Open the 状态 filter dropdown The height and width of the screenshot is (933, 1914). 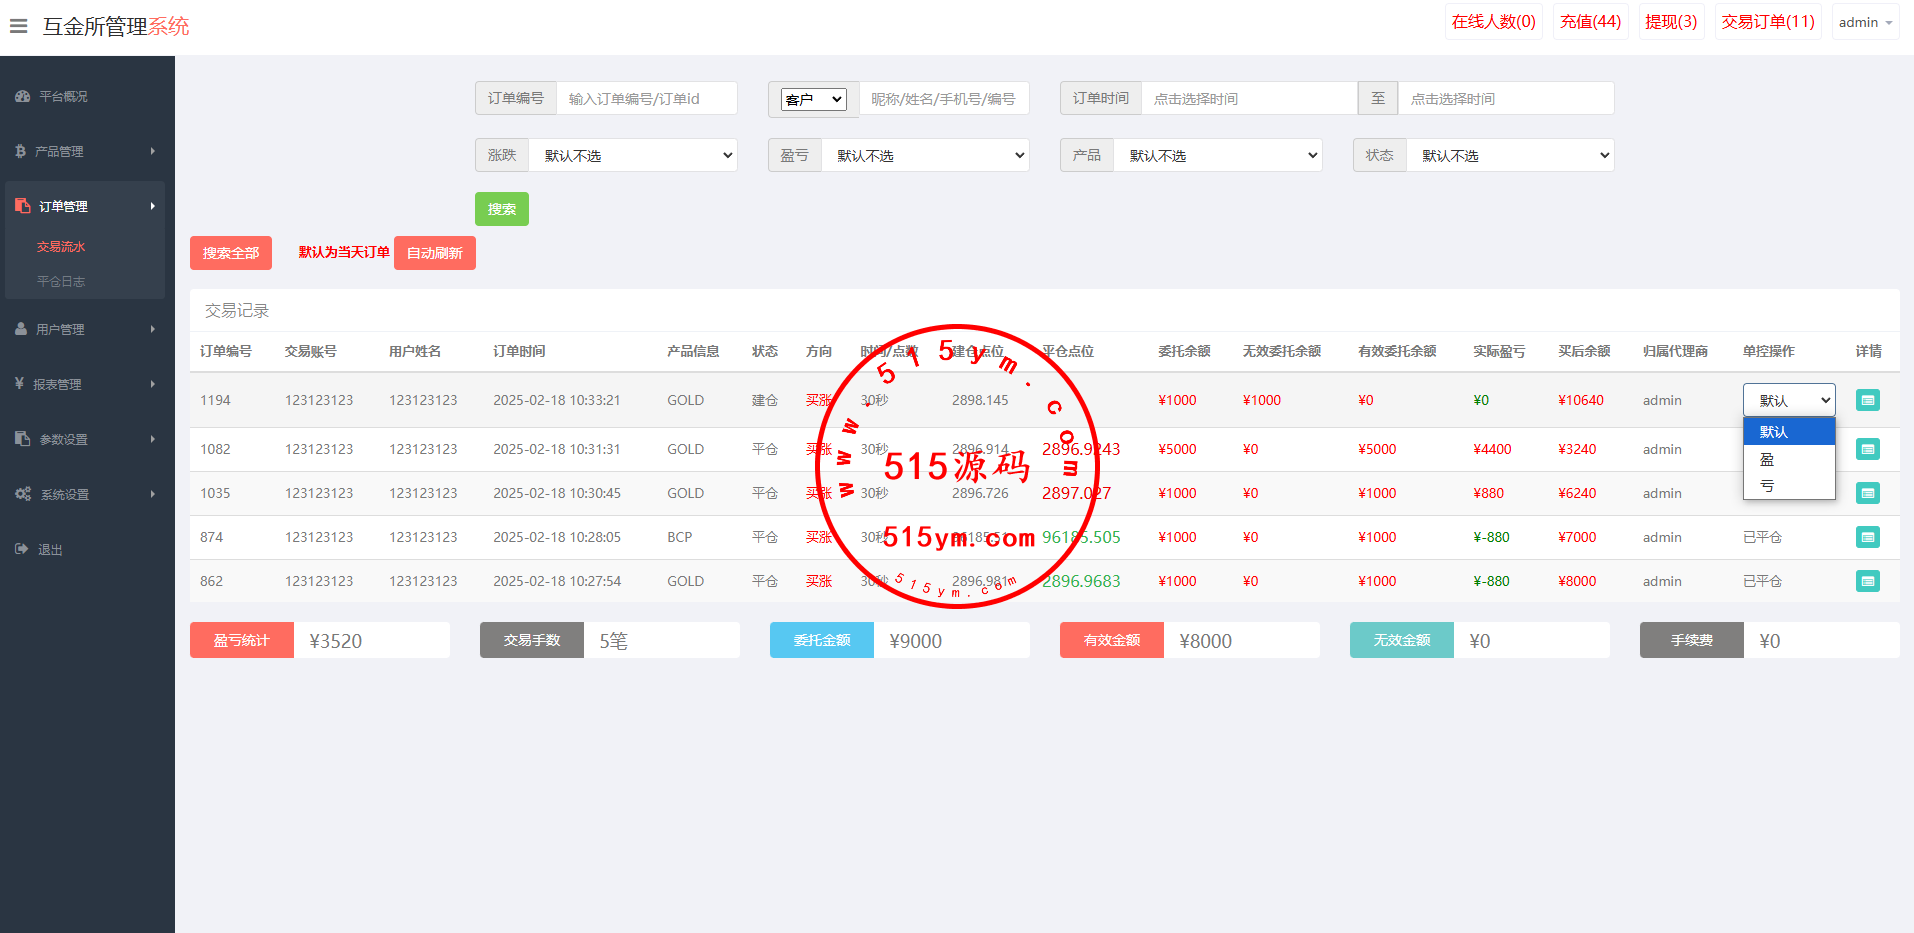point(1510,156)
